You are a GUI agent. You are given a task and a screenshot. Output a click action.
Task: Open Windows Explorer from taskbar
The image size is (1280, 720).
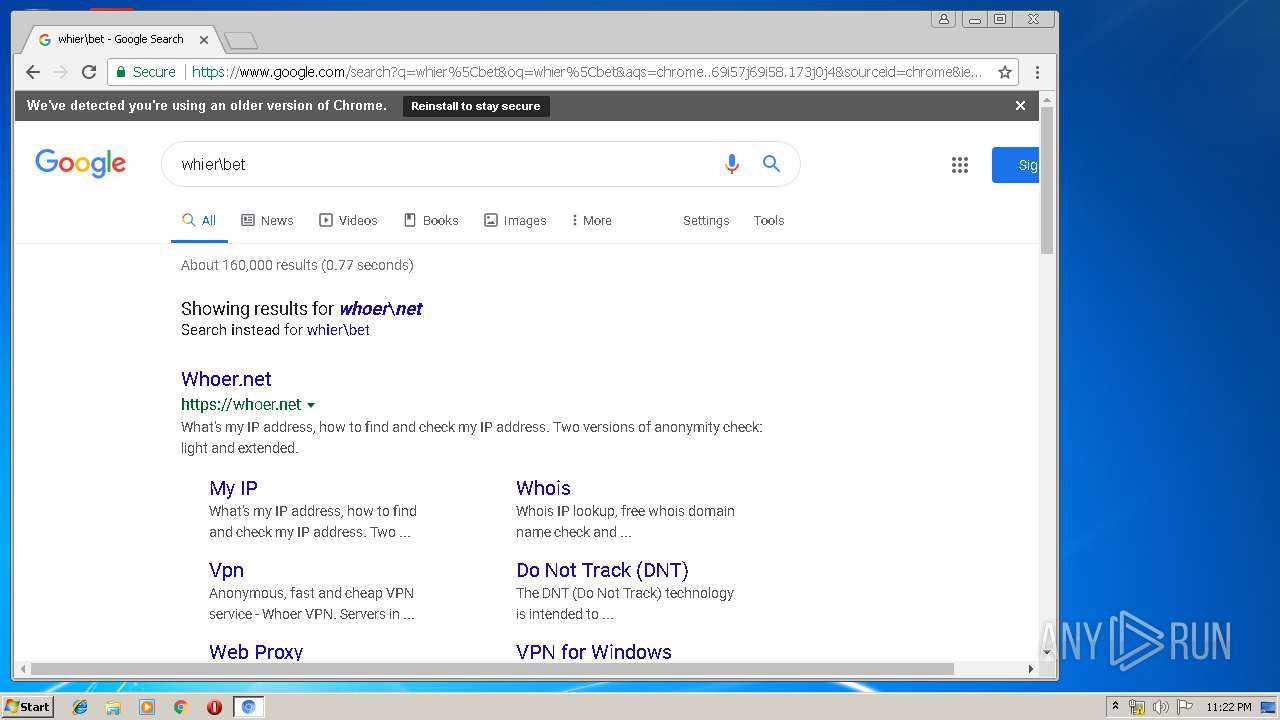[x=113, y=707]
